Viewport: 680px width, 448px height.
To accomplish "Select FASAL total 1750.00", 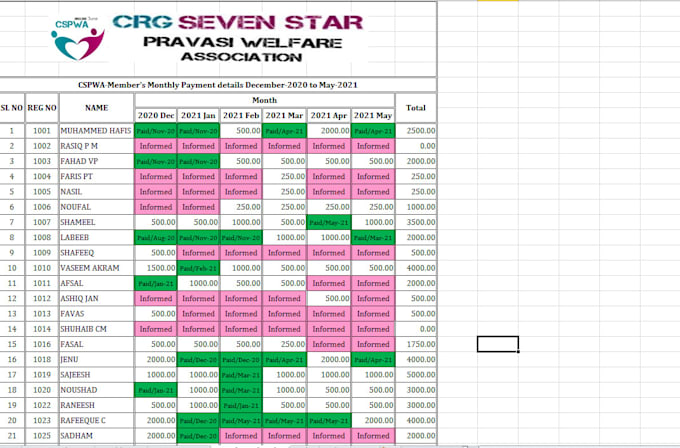I will click(x=416, y=344).
